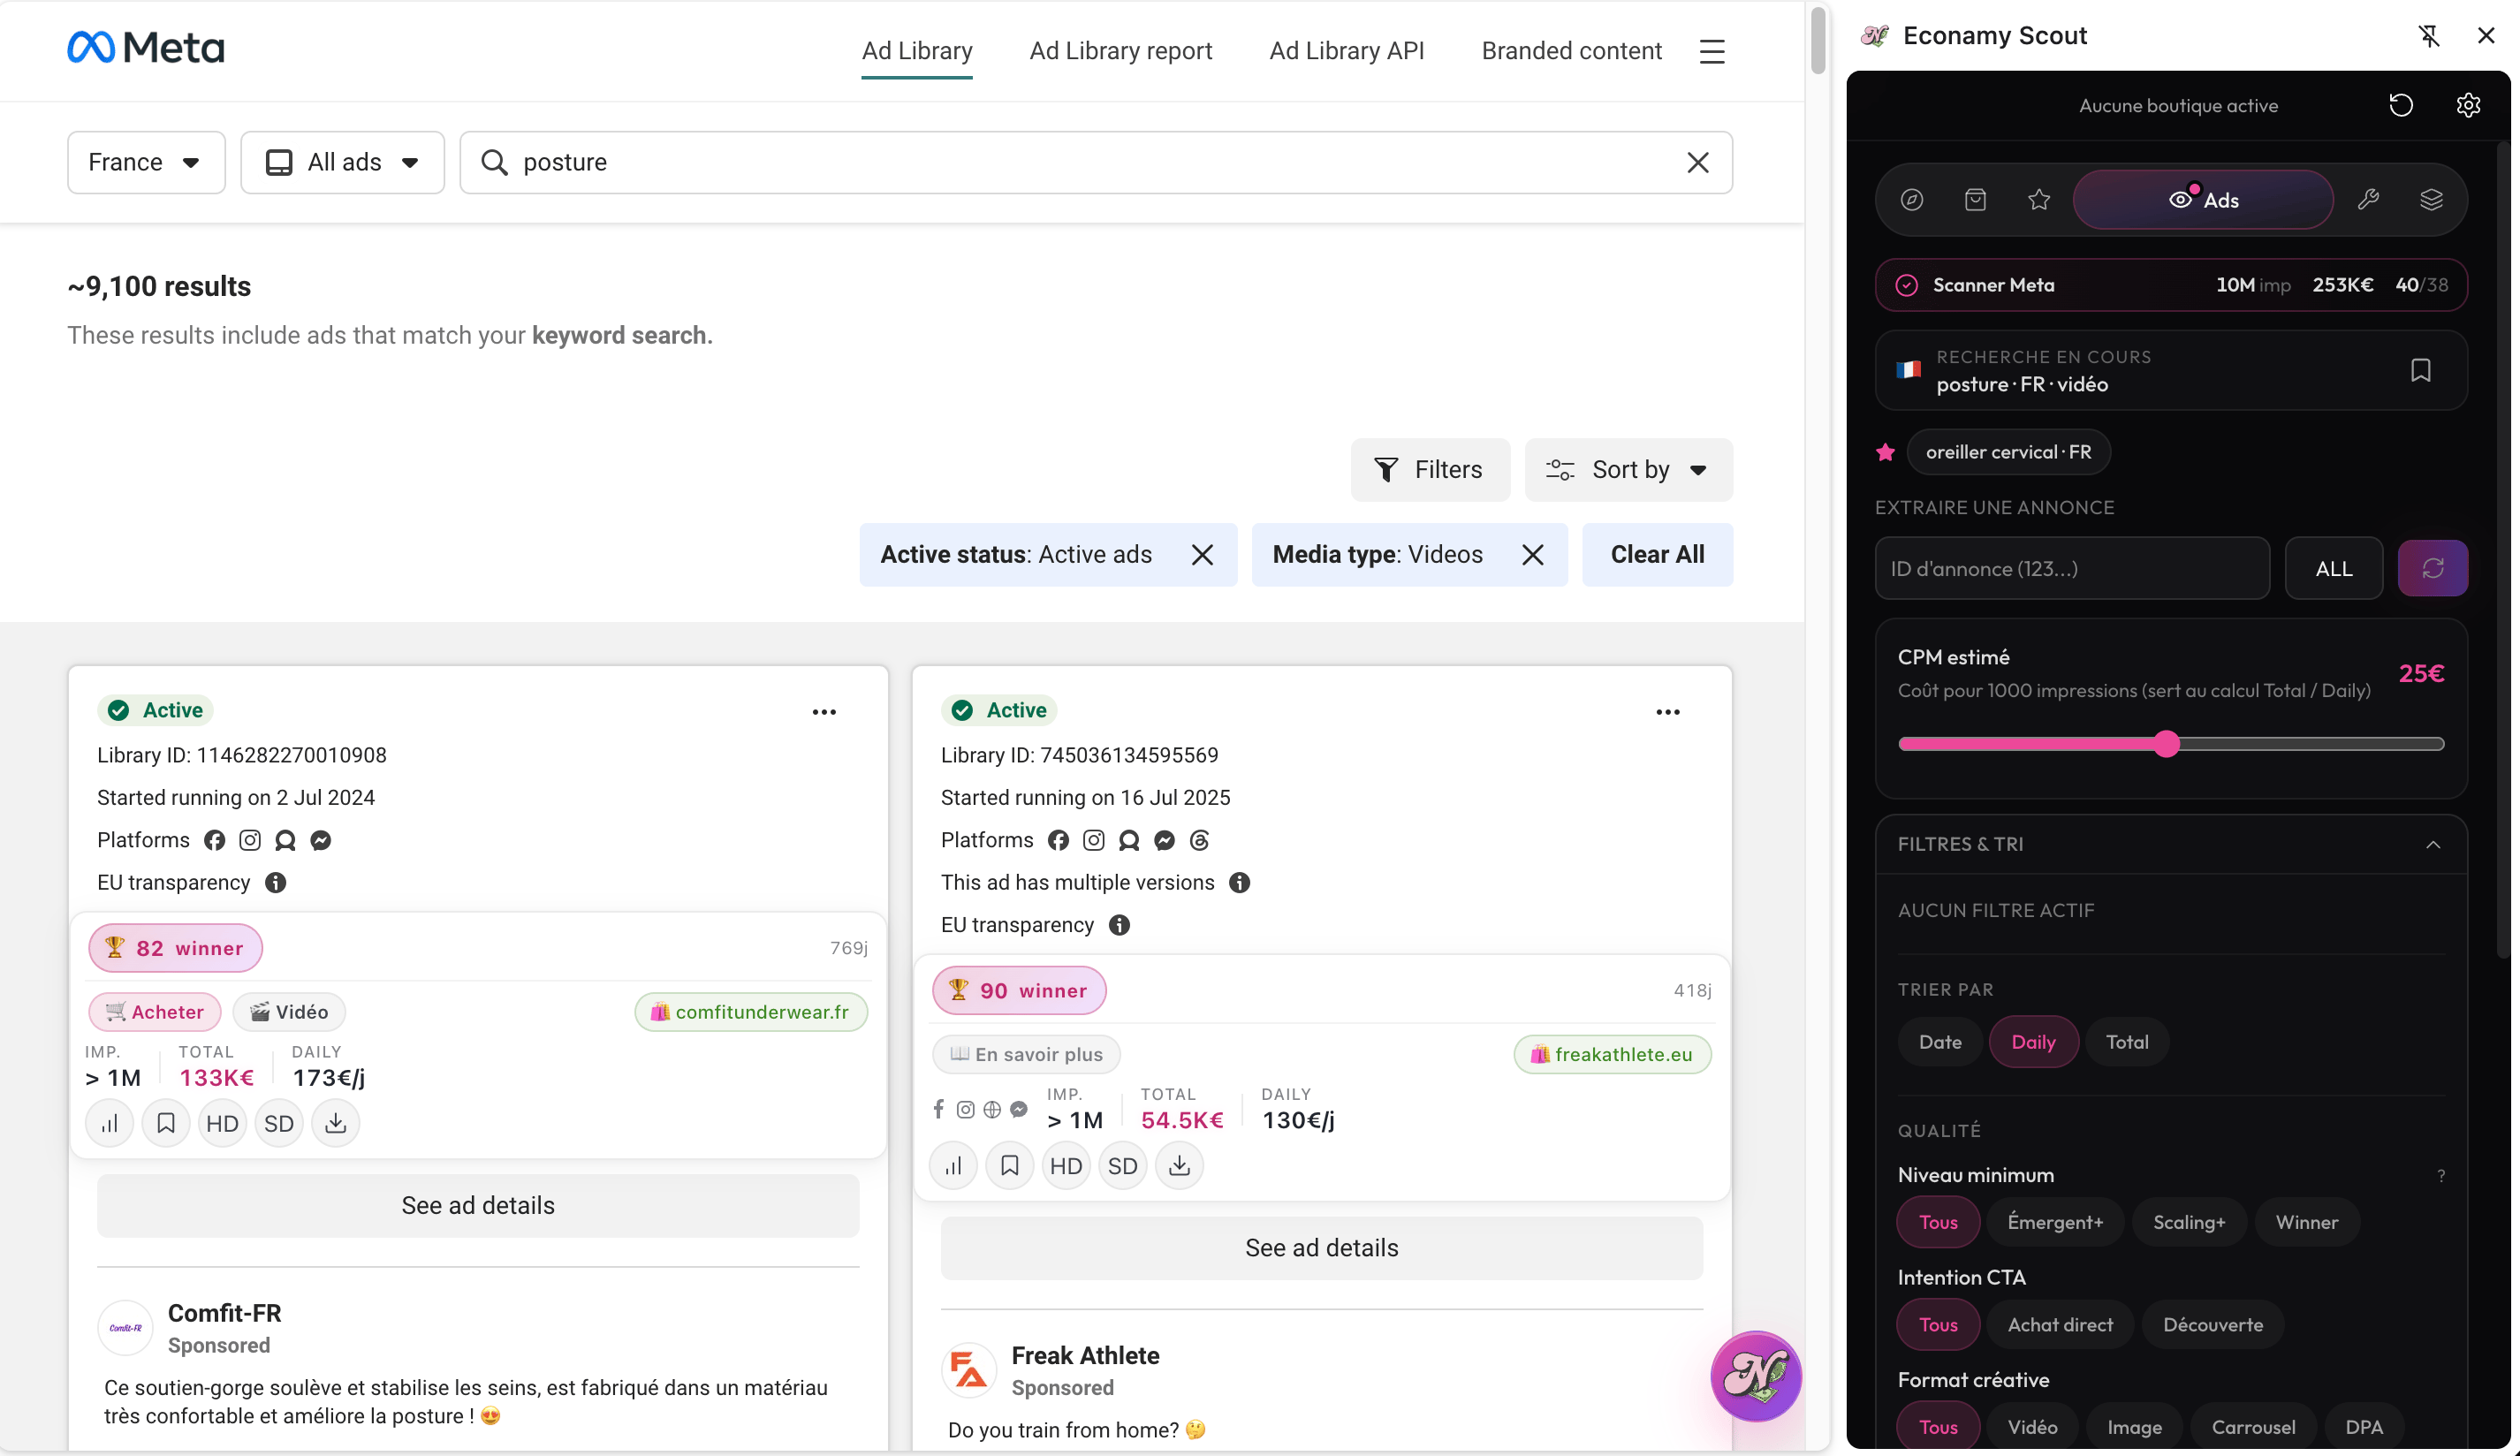Select the oreiller cervical · FR saved search
This screenshot has height=1456, width=2520.
[2008, 453]
